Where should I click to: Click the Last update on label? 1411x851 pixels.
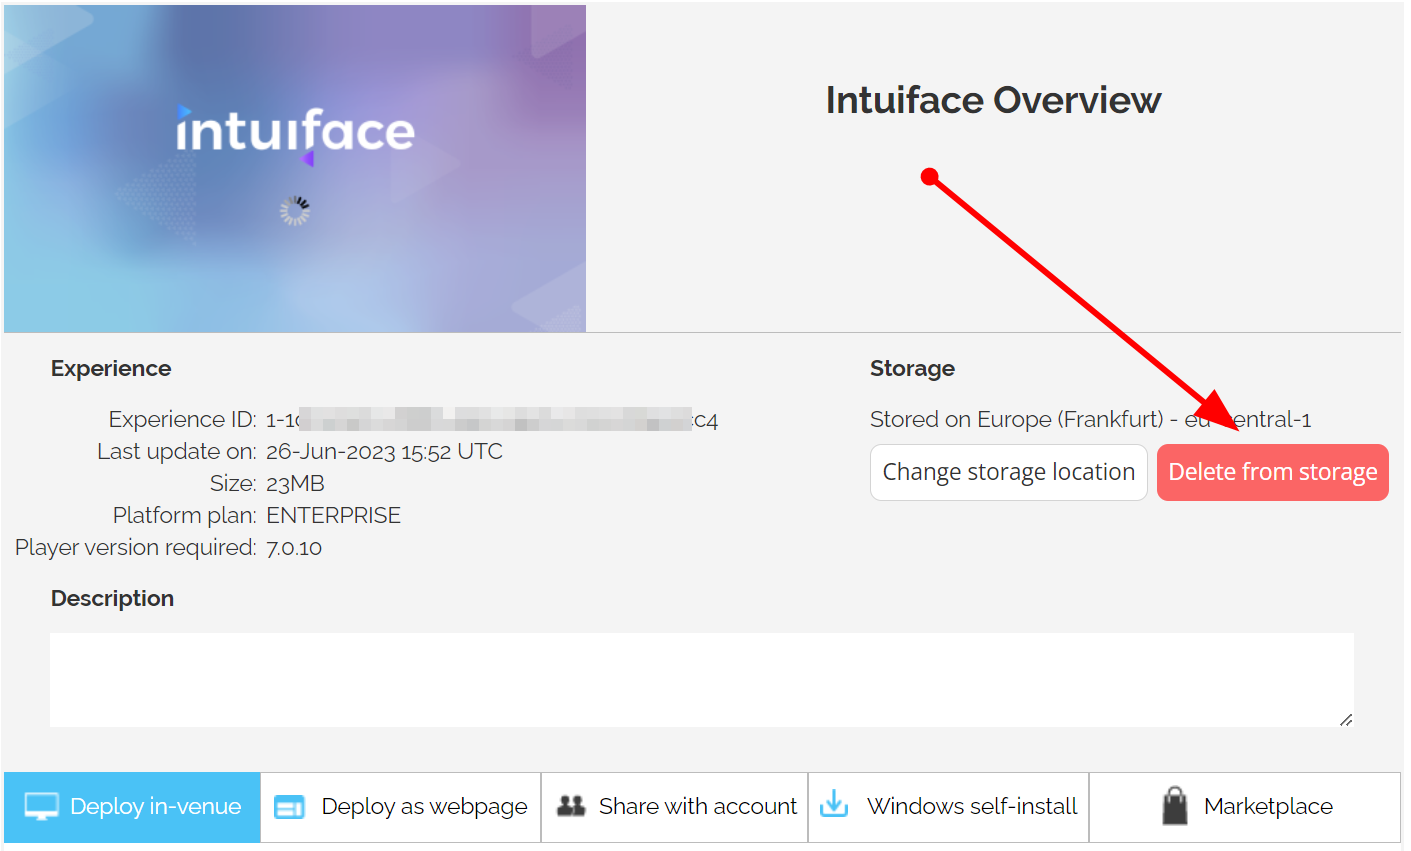(177, 451)
